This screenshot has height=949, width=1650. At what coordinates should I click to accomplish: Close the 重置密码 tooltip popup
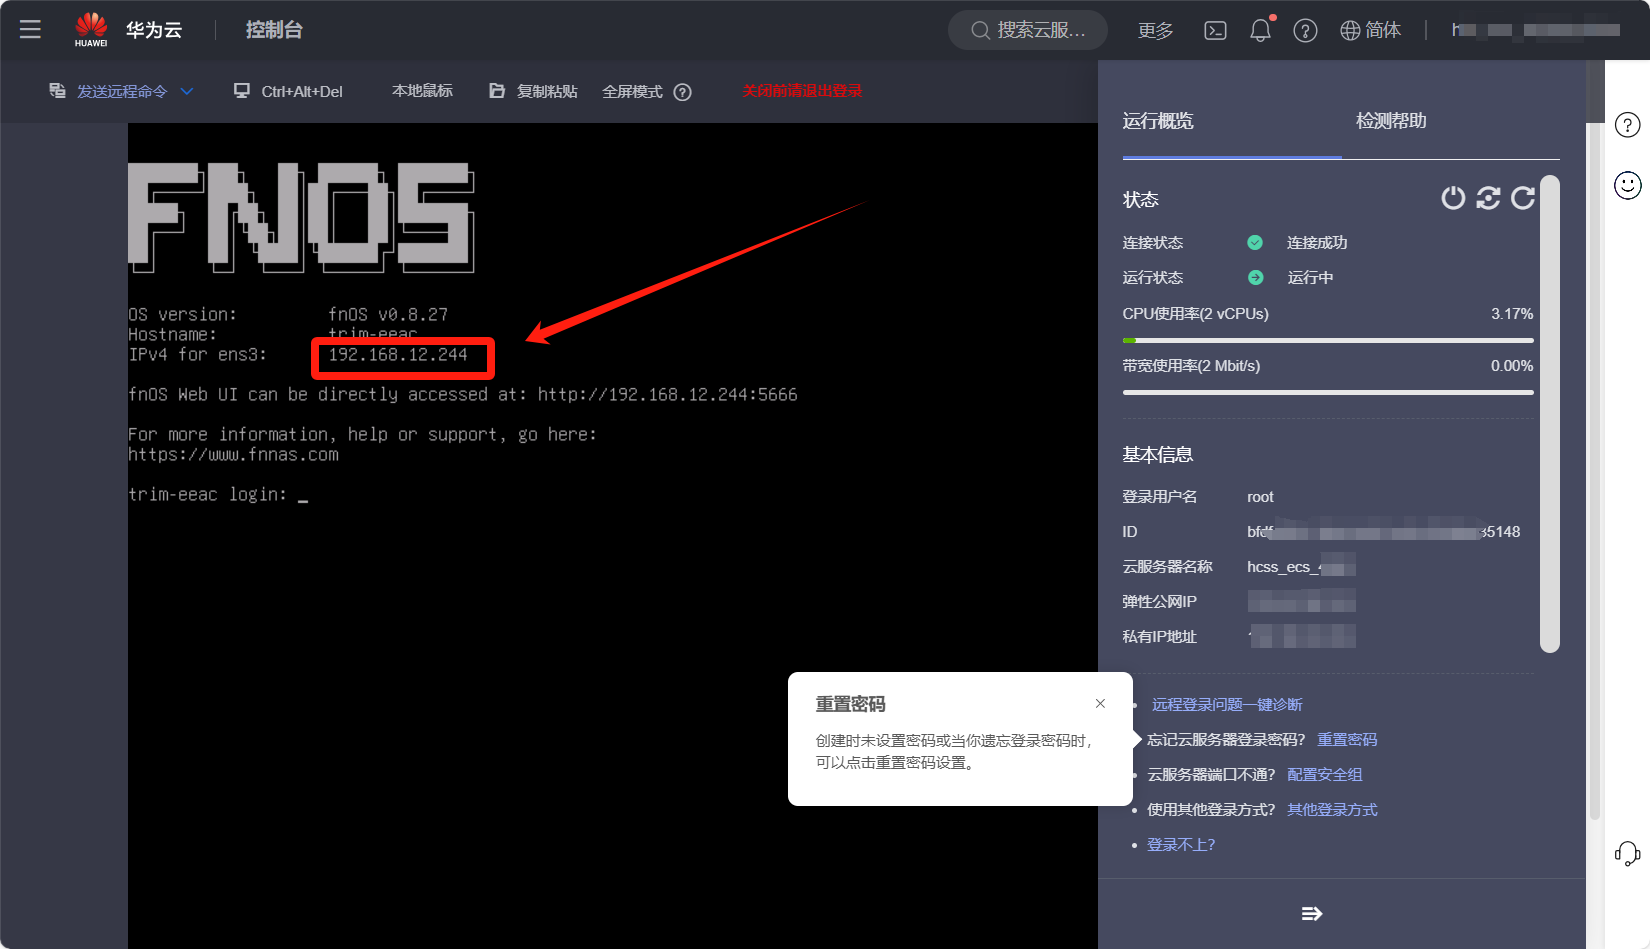1100,704
